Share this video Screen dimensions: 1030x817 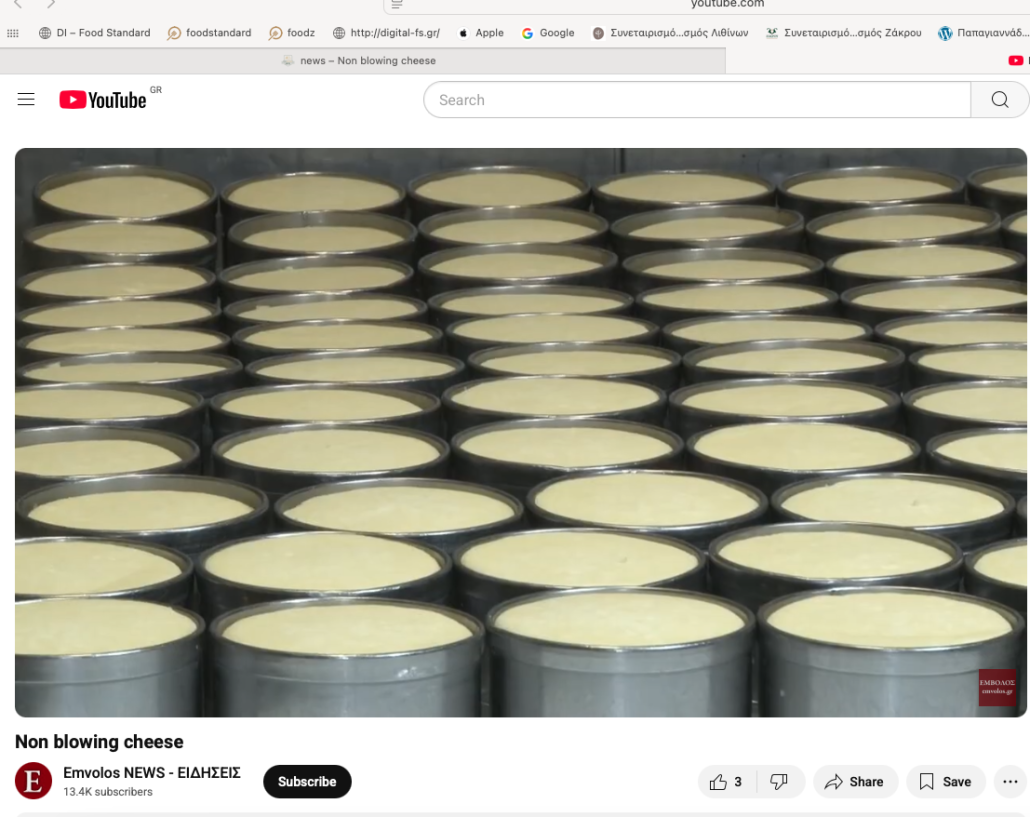point(855,782)
